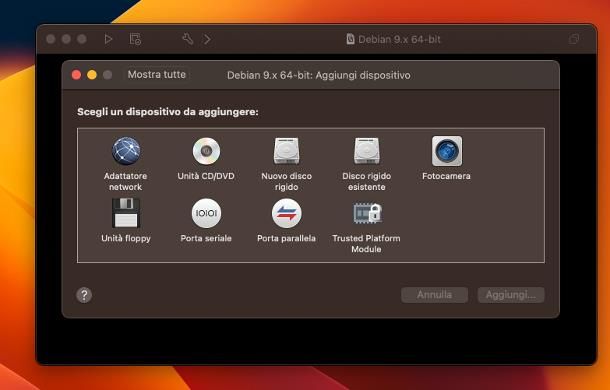Close the Aggiungi dispositivo dialog with red button
This screenshot has width=610, height=390.
pyautogui.click(x=76, y=75)
